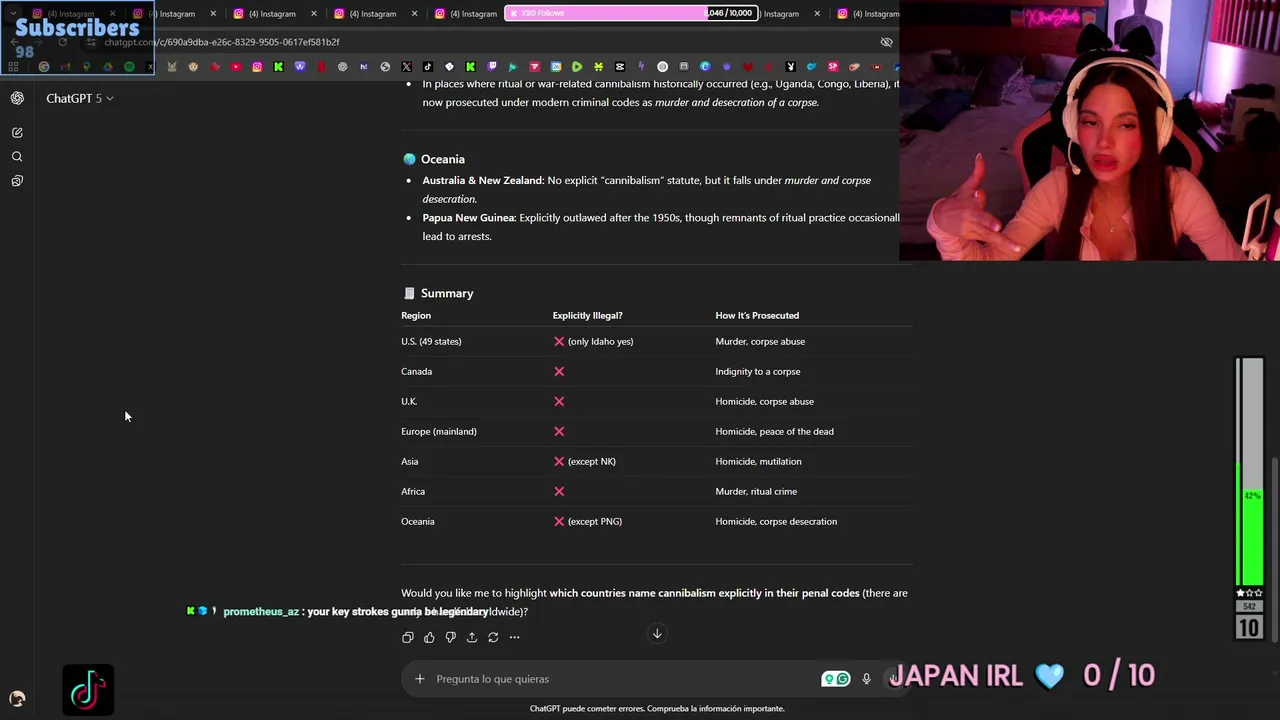Click "Papua New Guinea:" bullet text
This screenshot has width=1280, height=720.
coord(469,217)
